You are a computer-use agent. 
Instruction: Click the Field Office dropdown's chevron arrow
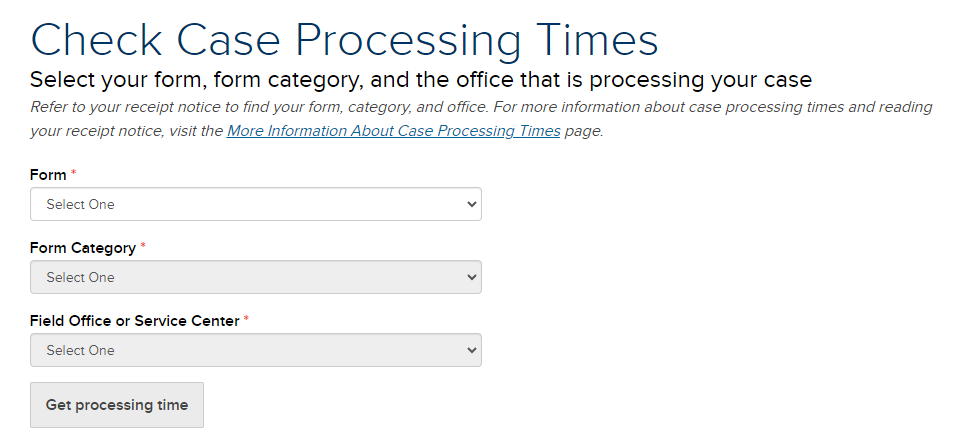tap(472, 350)
